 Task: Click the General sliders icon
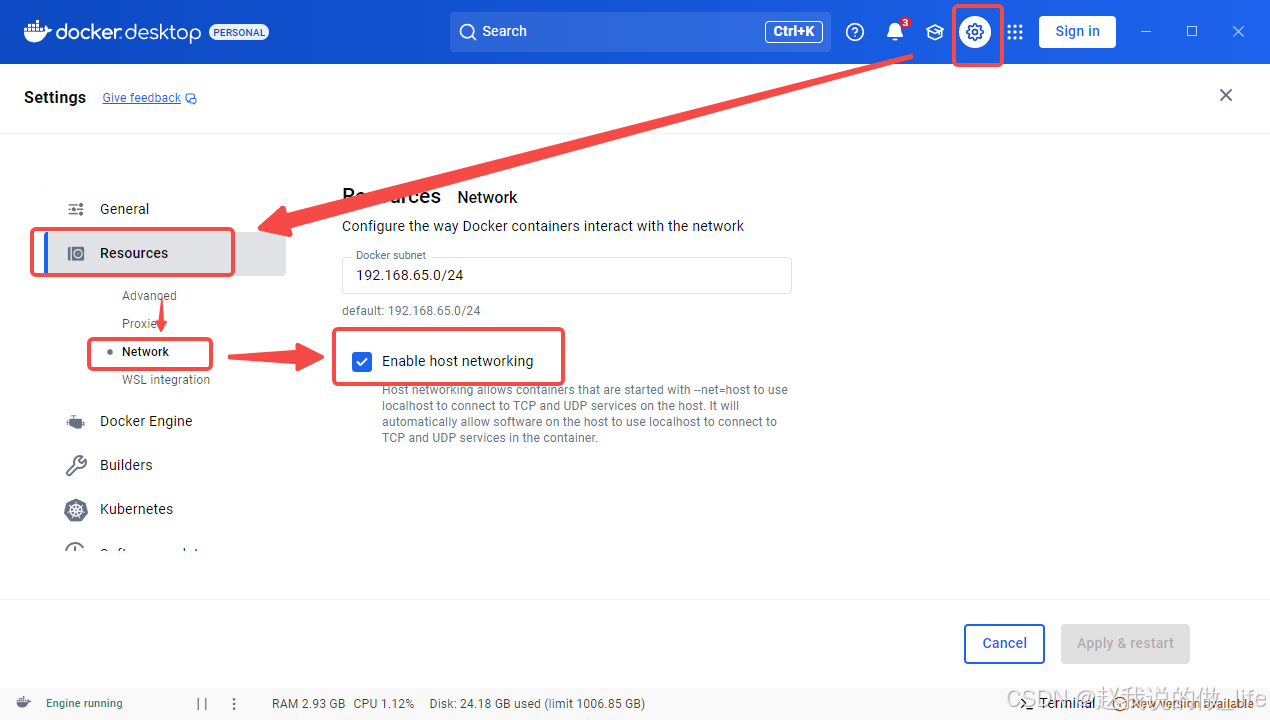point(76,209)
